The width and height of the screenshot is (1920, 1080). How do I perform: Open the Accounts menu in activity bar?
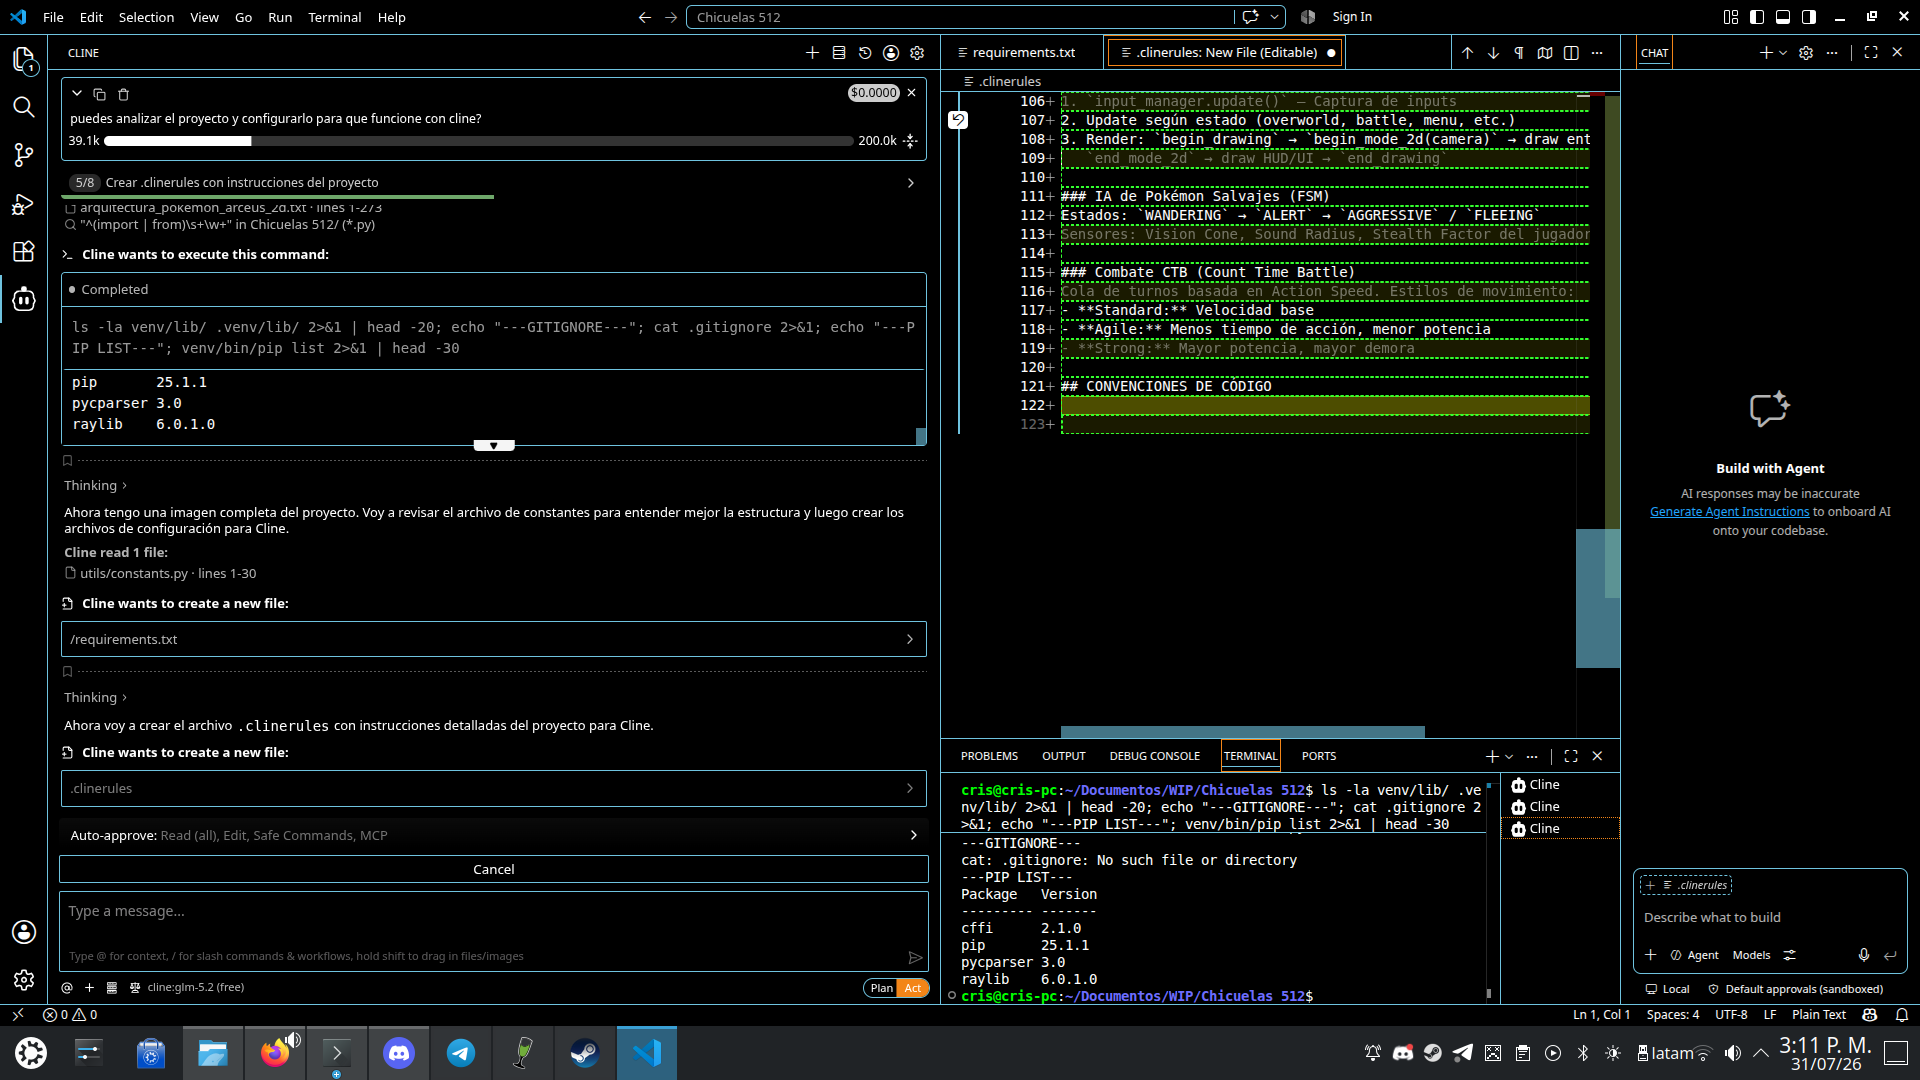pos(24,932)
